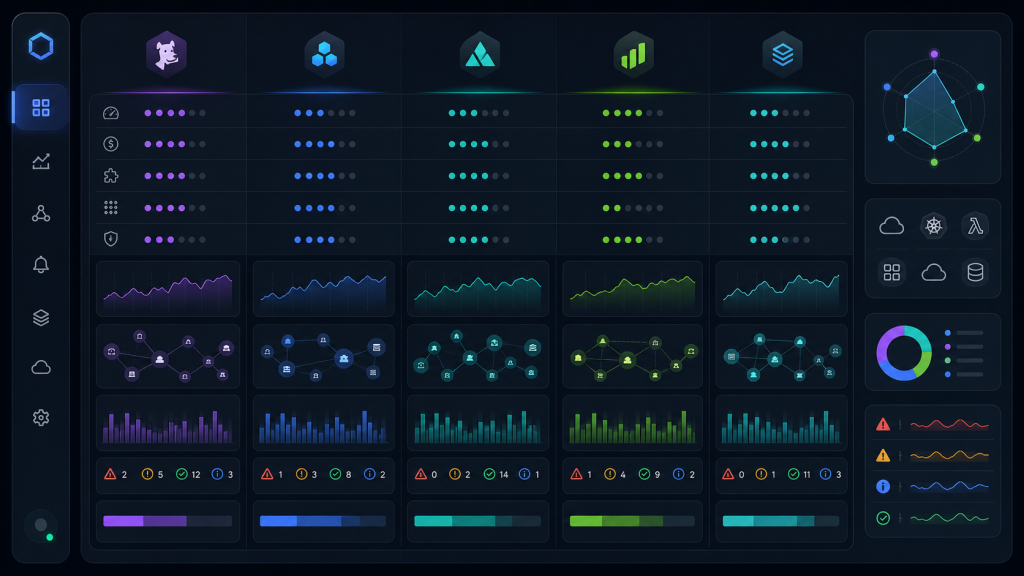The image size is (1024, 576).
Task: Open notifications bell in sidebar
Action: (40, 264)
